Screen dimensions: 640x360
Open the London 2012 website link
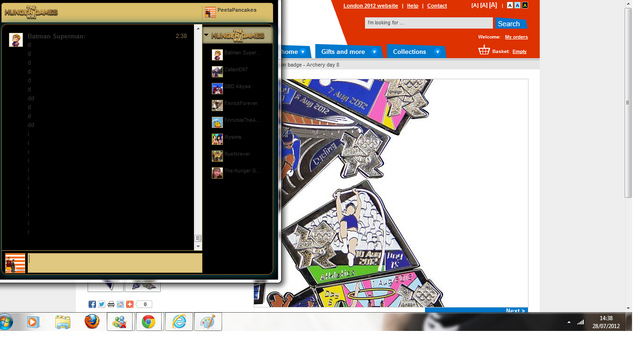click(x=371, y=6)
